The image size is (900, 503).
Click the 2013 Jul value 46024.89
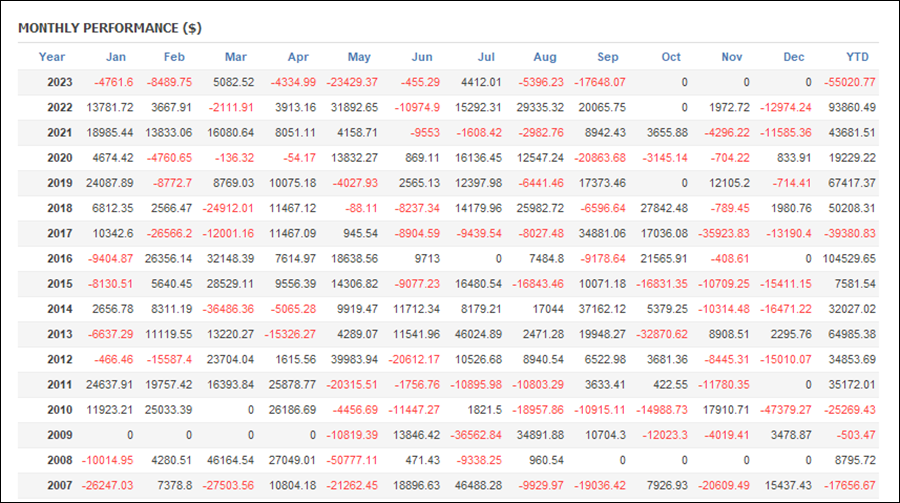point(478,334)
